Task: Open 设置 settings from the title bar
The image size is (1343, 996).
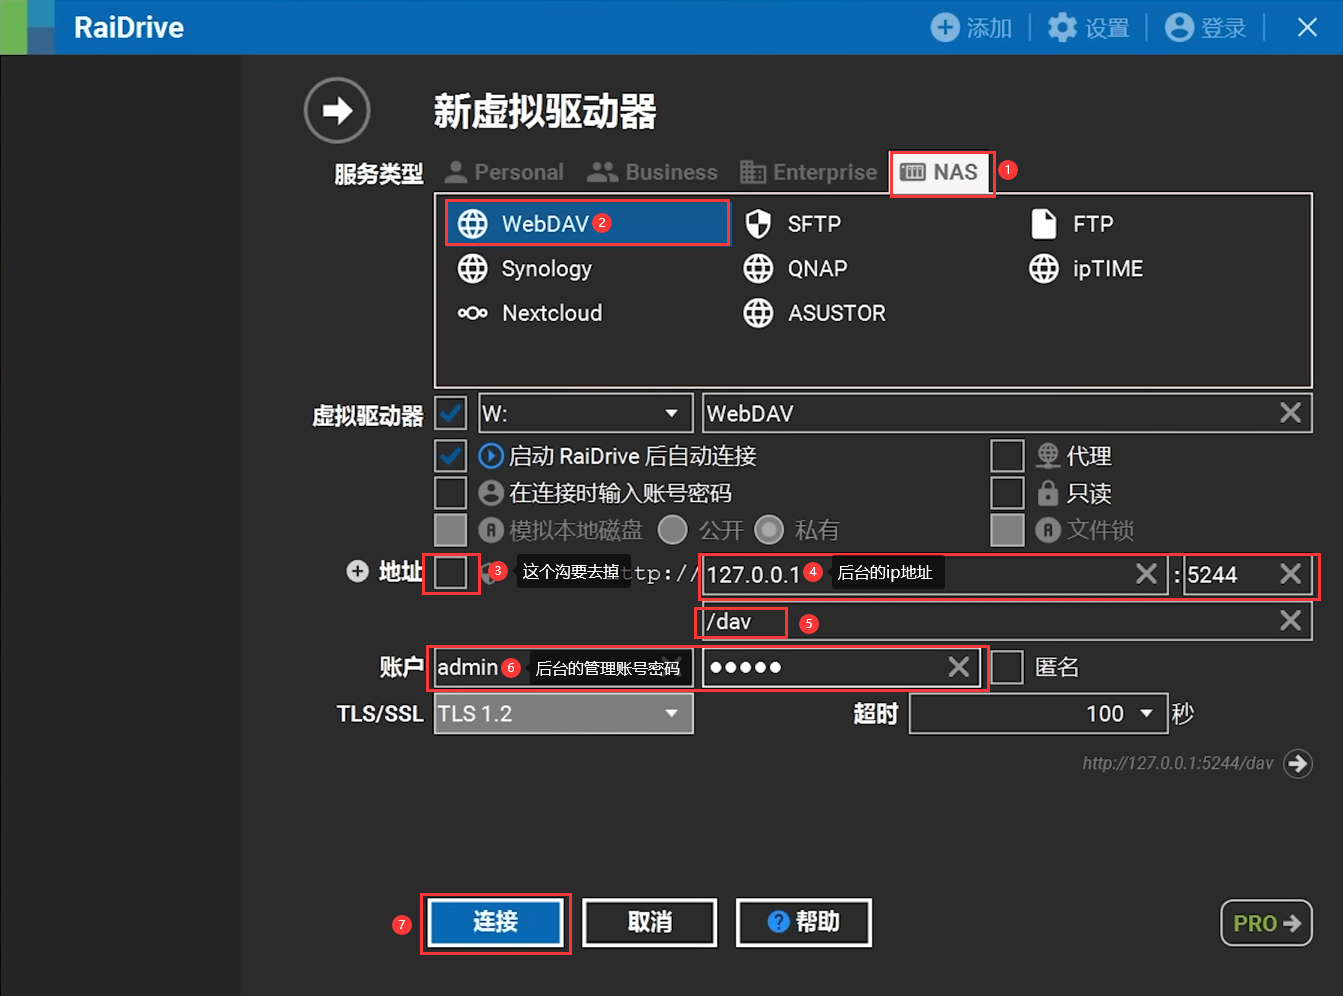Action: (1088, 27)
